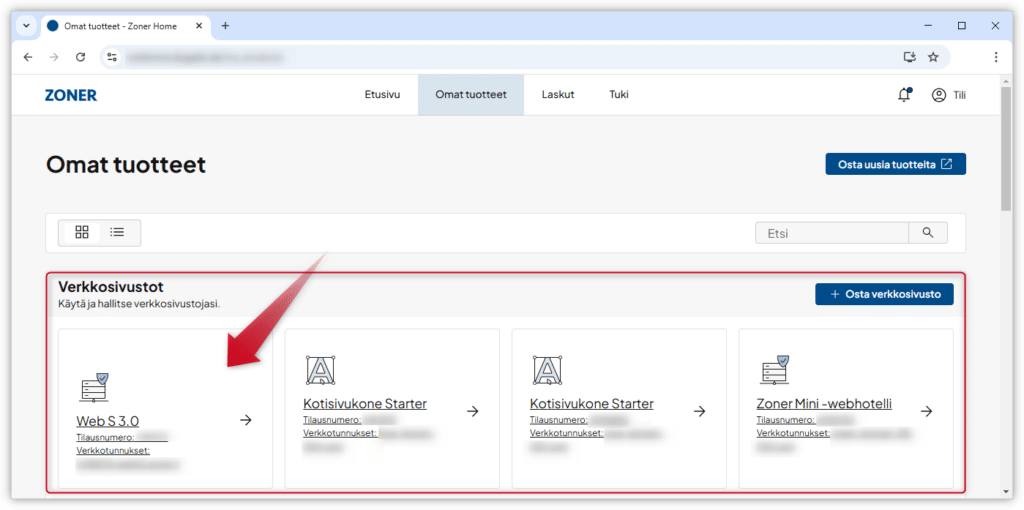Click the Etsi search input field
This screenshot has height=510, width=1024.
coord(831,233)
